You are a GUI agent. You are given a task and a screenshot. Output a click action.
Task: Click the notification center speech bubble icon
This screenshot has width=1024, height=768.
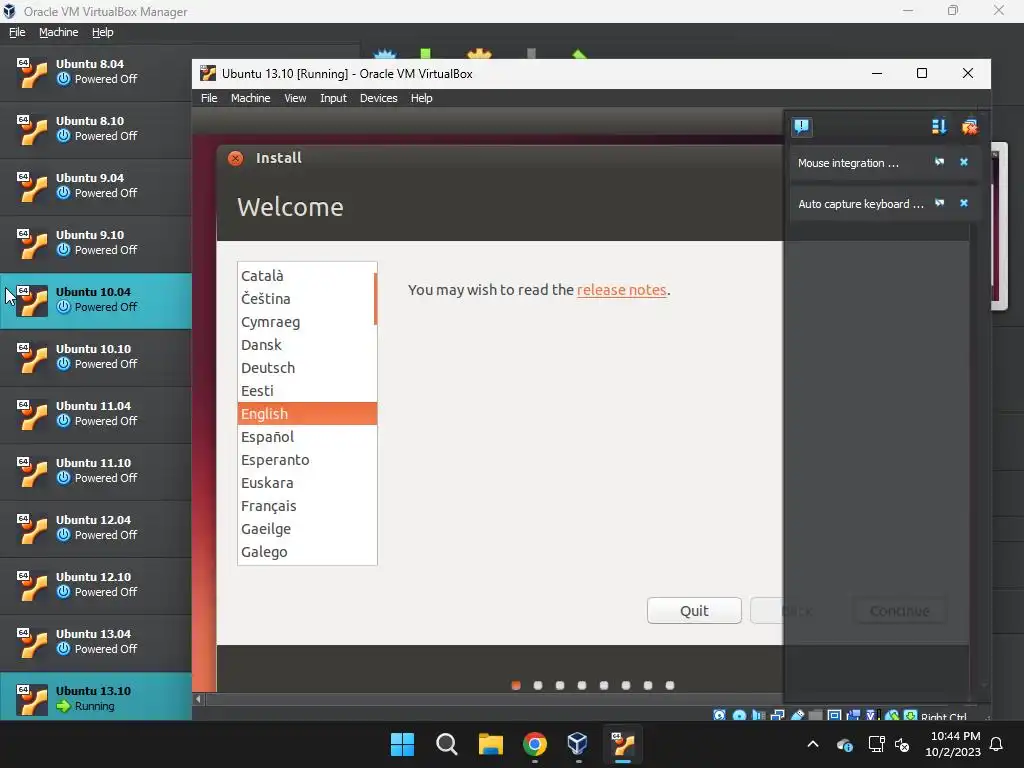click(802, 126)
